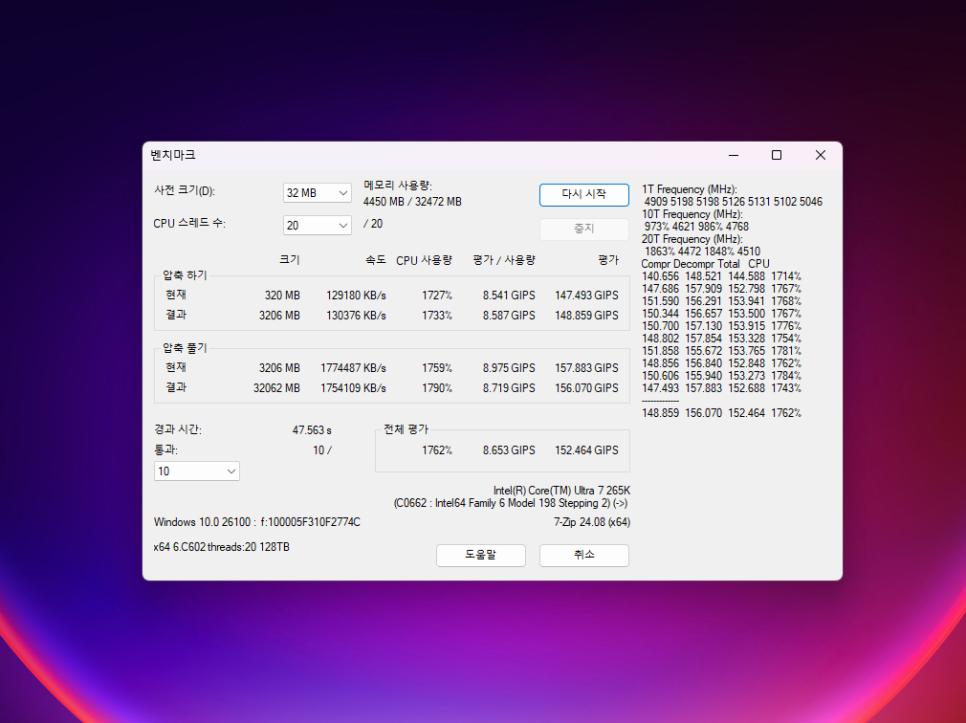Click the 전체 평가 group label
Screen dimensions: 966x723
(406, 429)
